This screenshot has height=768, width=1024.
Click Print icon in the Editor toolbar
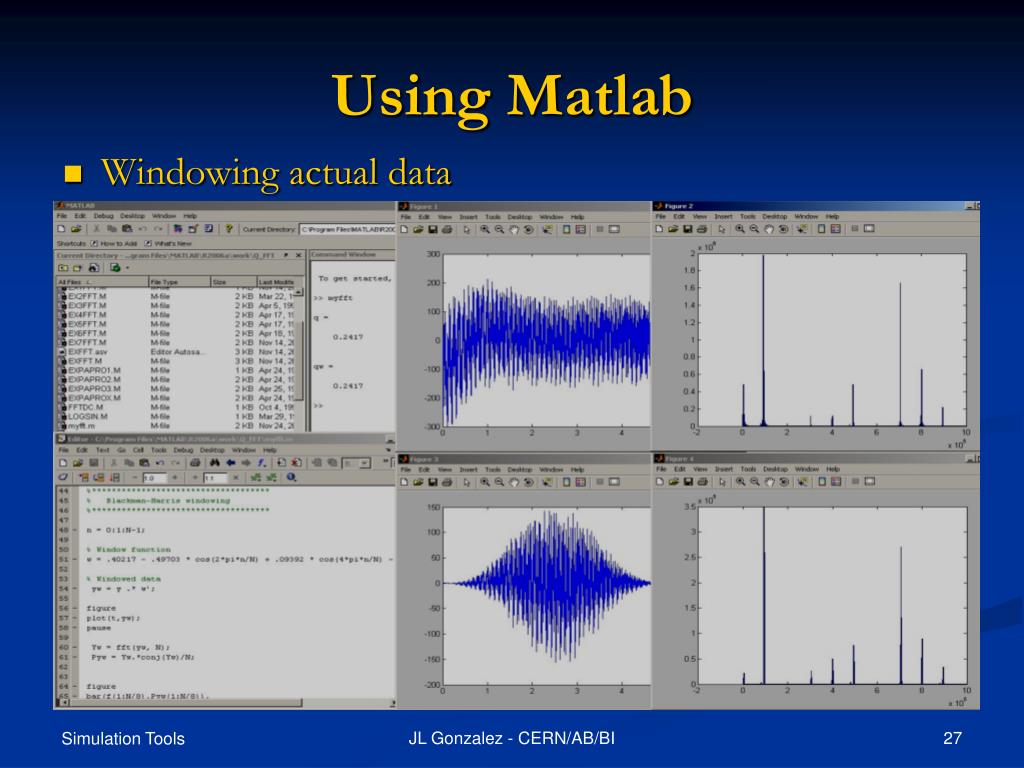pyautogui.click(x=195, y=462)
